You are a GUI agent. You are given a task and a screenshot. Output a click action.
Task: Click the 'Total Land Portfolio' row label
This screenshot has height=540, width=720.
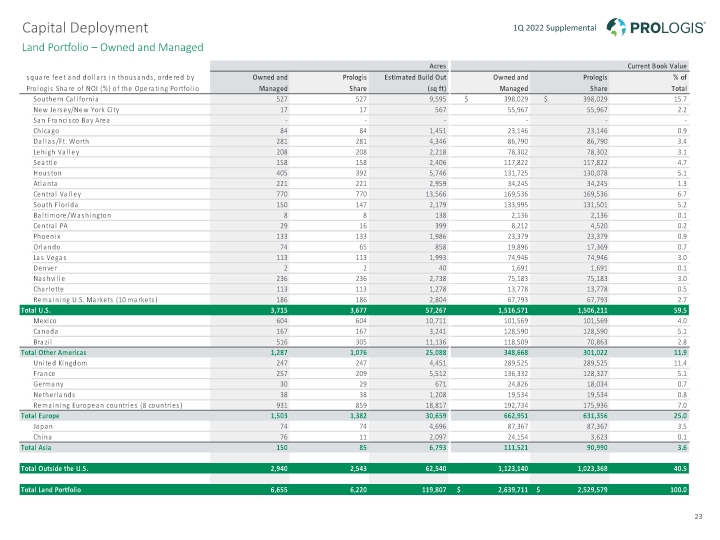click(x=51, y=490)
